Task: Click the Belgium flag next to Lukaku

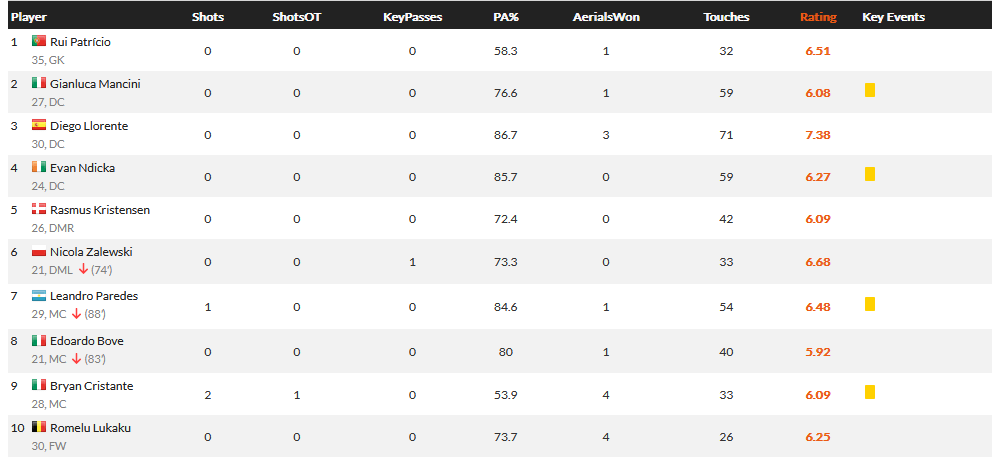Action: click(39, 427)
